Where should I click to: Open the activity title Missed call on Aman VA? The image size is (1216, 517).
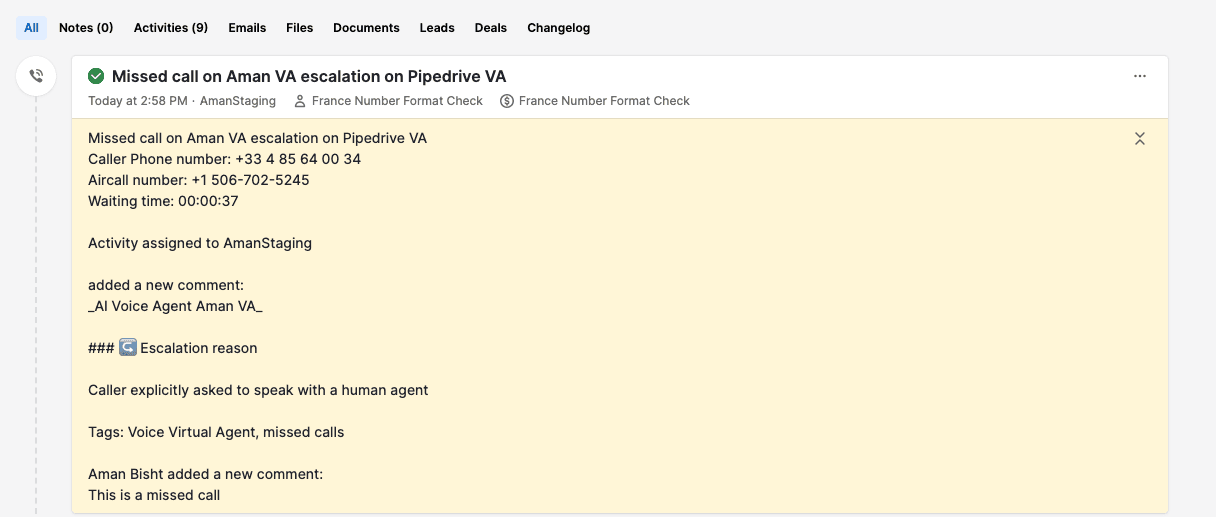(x=309, y=76)
